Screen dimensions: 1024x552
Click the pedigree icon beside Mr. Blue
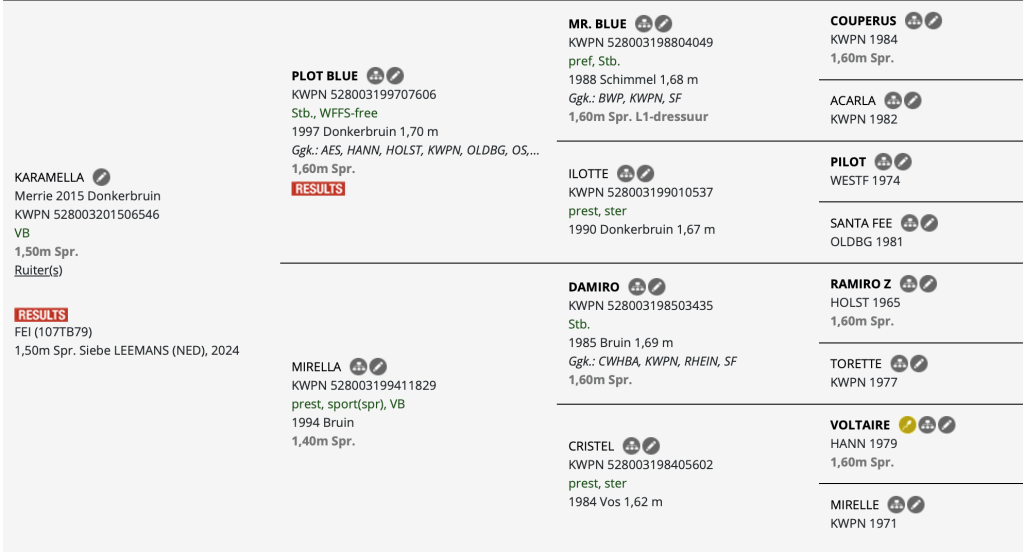[644, 24]
